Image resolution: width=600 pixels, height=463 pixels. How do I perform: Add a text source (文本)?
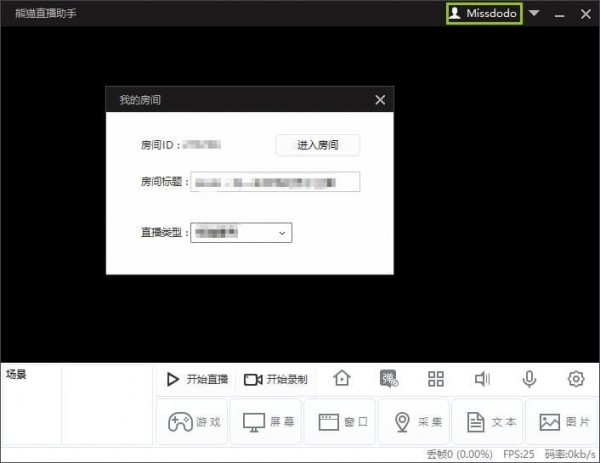pos(488,422)
